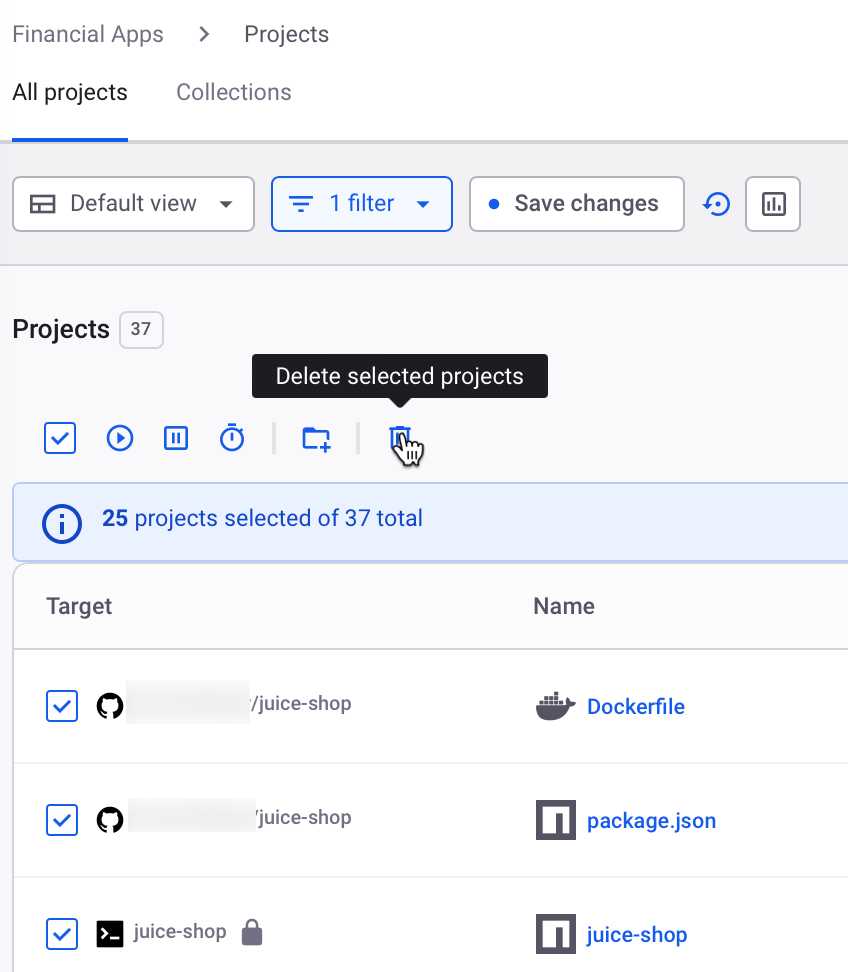Revert view changes with circular arrow icon

[x=717, y=204]
